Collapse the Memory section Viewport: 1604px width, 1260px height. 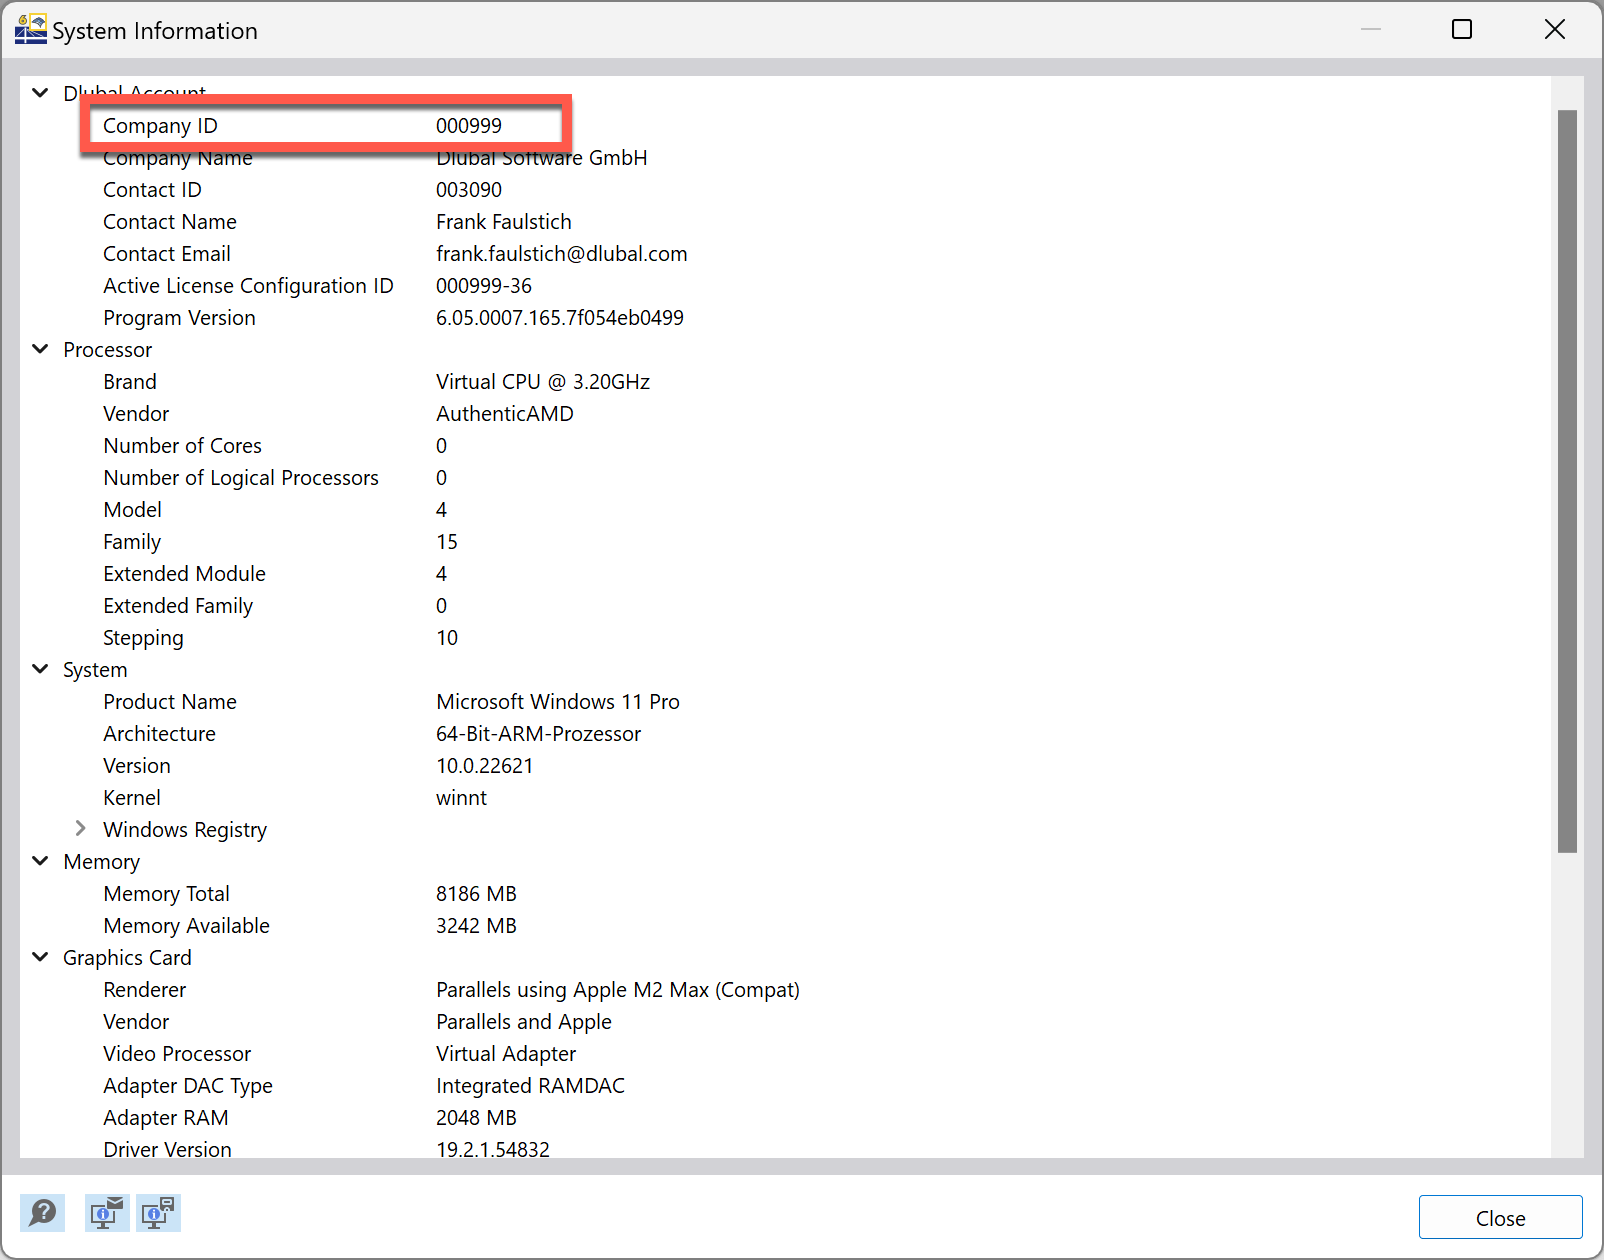tap(40, 861)
